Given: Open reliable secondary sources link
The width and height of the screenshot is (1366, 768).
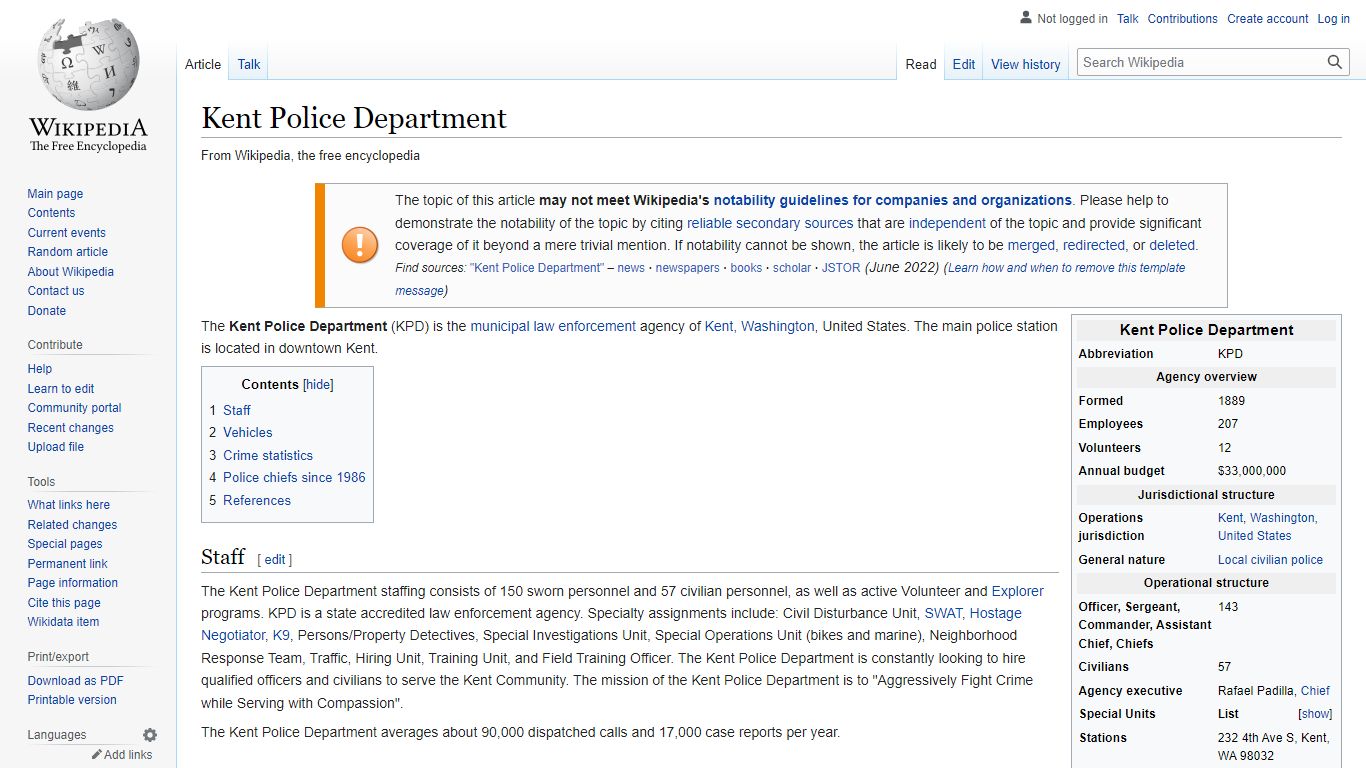Looking at the screenshot, I should click(x=770, y=223).
